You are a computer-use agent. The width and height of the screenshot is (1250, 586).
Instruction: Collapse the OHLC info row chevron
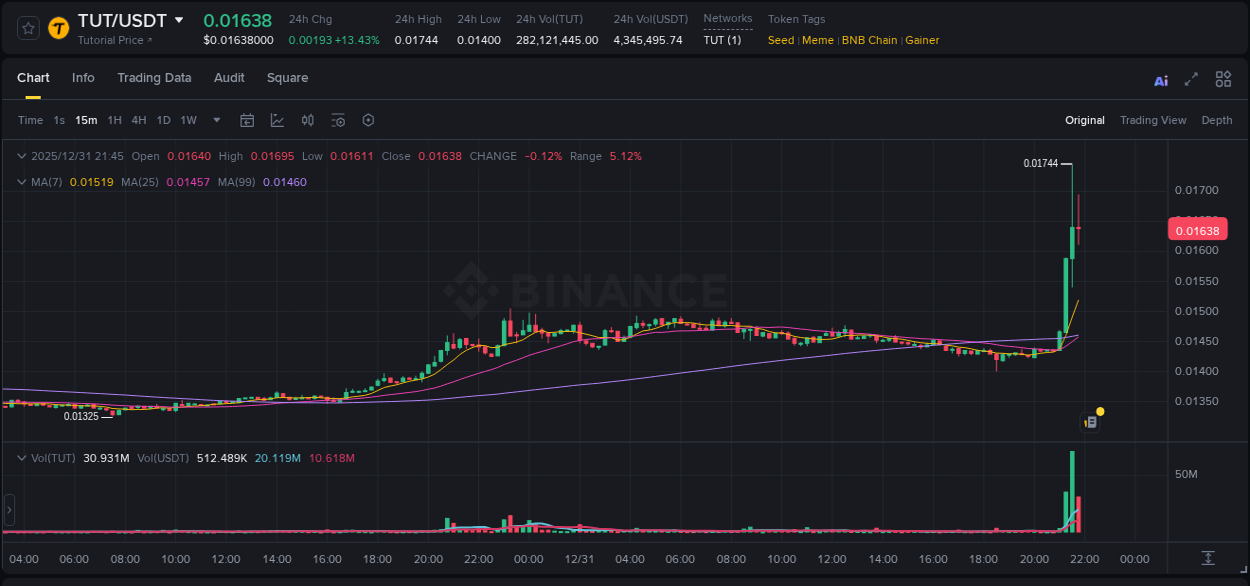pyautogui.click(x=20, y=156)
